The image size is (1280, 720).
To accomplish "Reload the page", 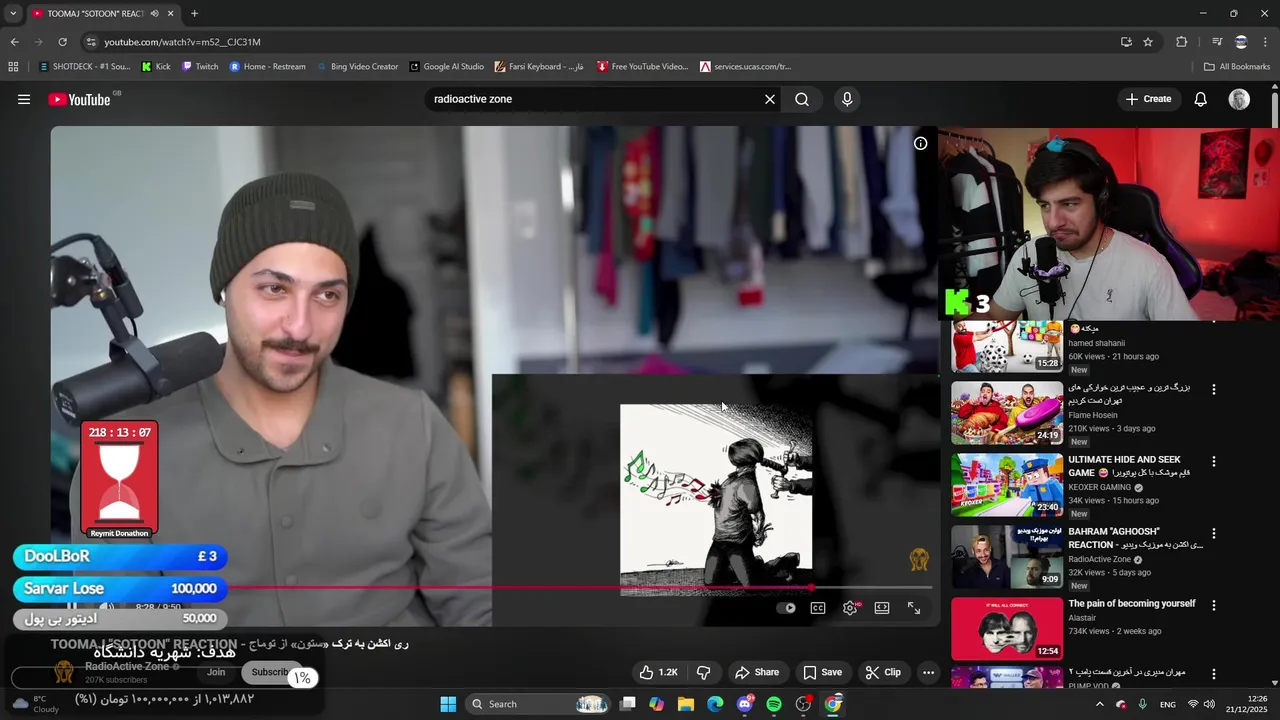I will [x=62, y=42].
